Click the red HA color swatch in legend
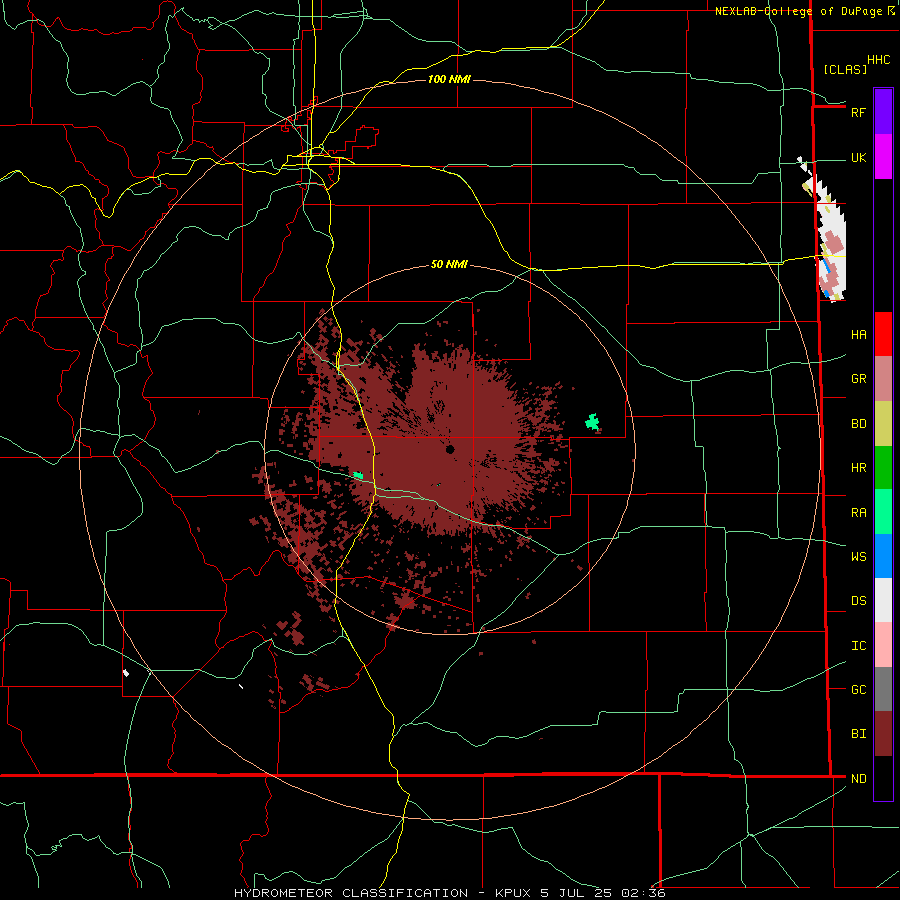Screen dimensions: 900x900 (x=883, y=334)
